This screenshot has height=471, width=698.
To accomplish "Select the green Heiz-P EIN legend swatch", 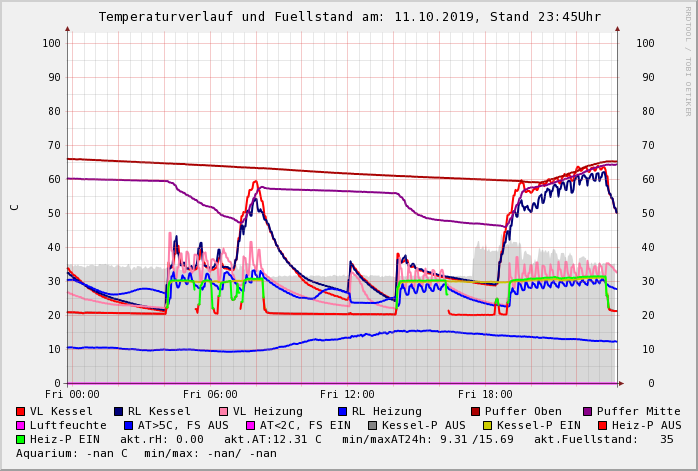I will point(21,439).
